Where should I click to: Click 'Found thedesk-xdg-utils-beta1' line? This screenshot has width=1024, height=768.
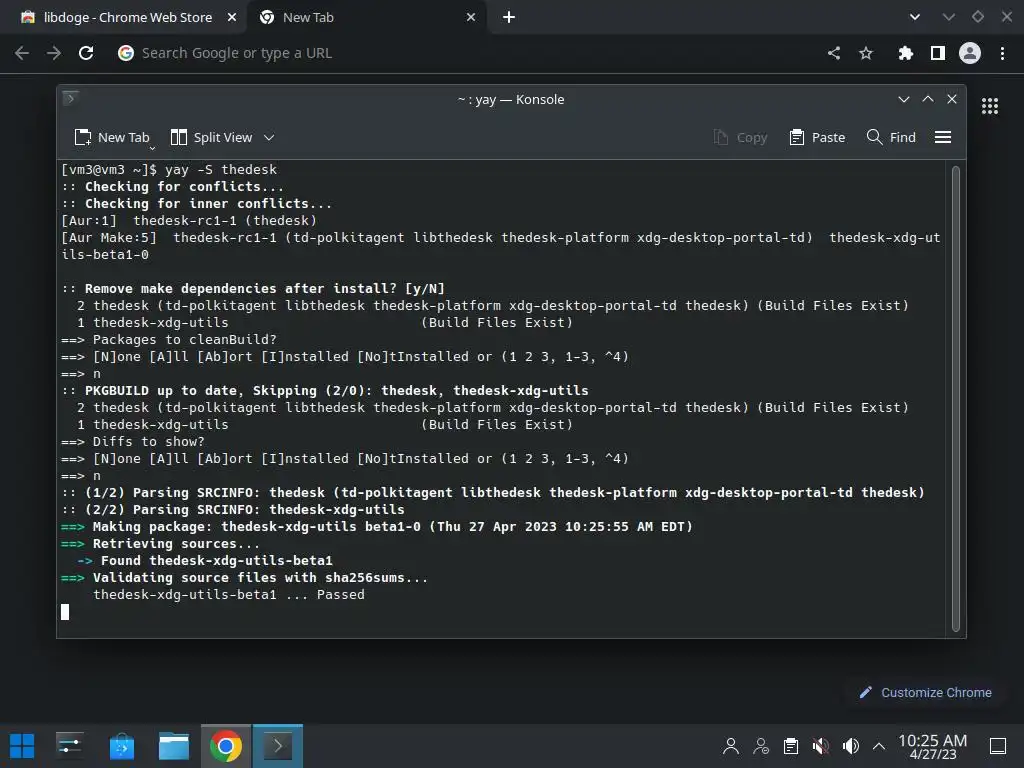(205, 561)
